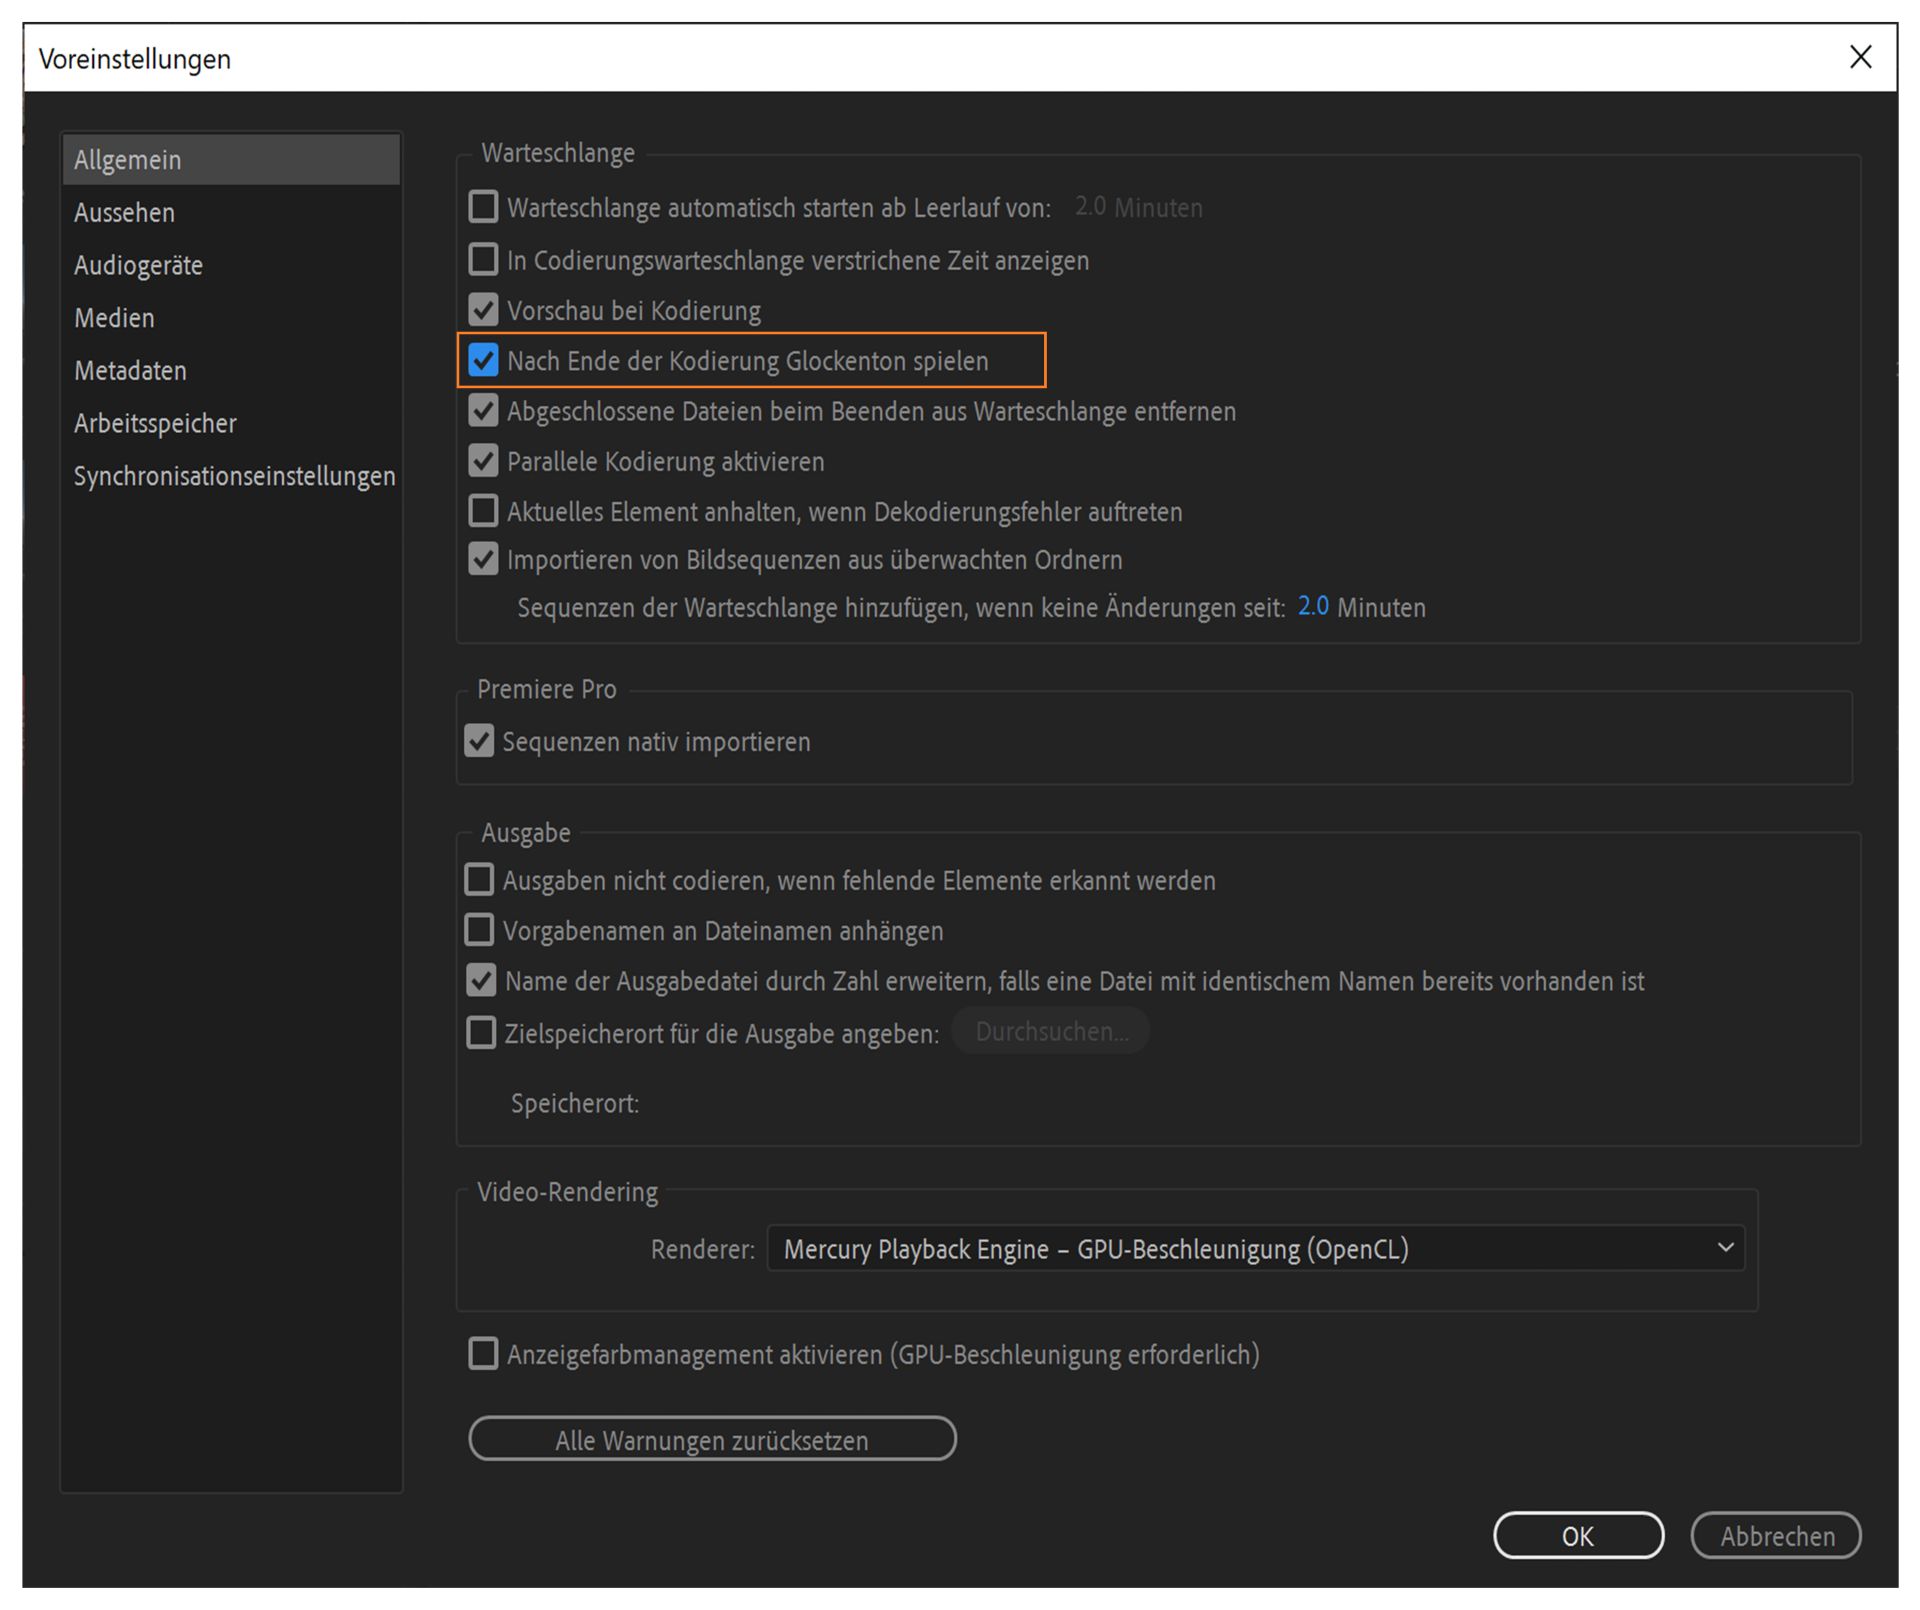Click Alle Warnungen zurücksetzen button
The width and height of the screenshot is (1920, 1610).
click(712, 1439)
